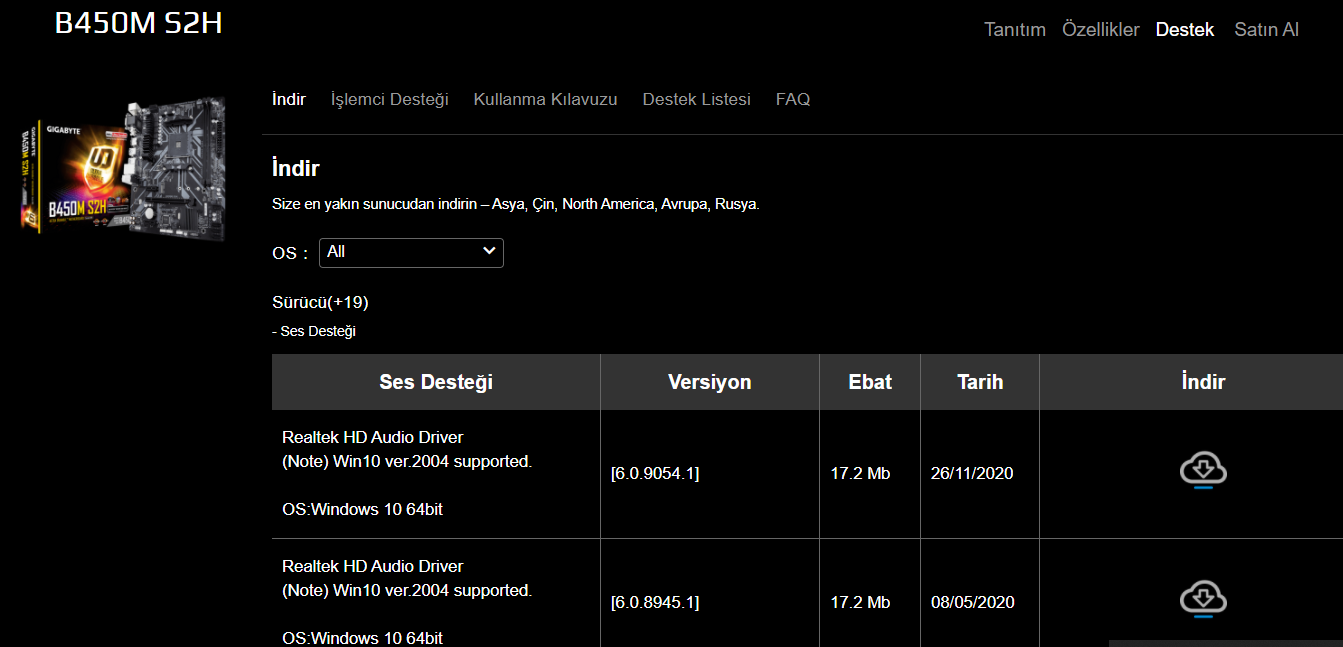Click the 17.2 Mb size in the 08/05/2020 row
1343x647 pixels.
pyautogui.click(x=860, y=602)
